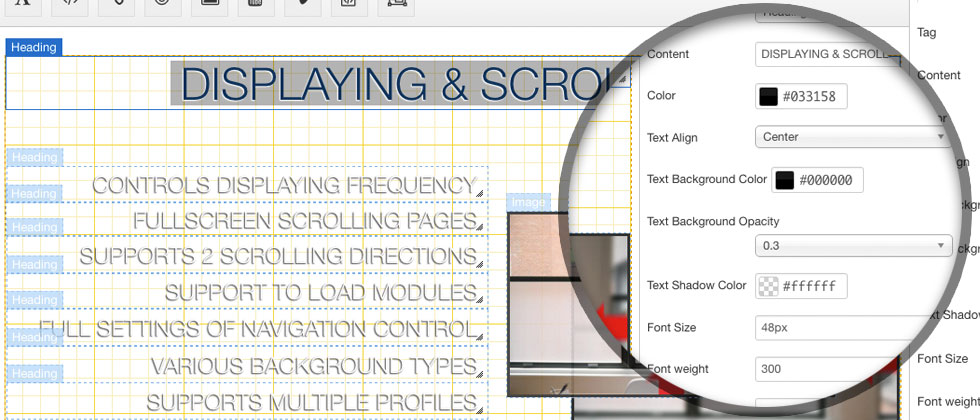
Task: Open the Text Align dropdown showing Center
Action: pyautogui.click(x=852, y=137)
